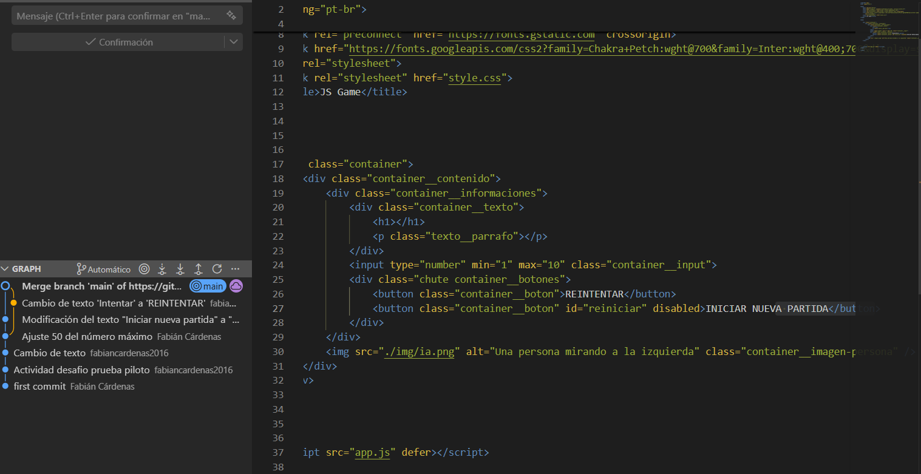This screenshot has width=921, height=474.
Task: Click the Pull icon with solid down arrow
Action: 180,269
